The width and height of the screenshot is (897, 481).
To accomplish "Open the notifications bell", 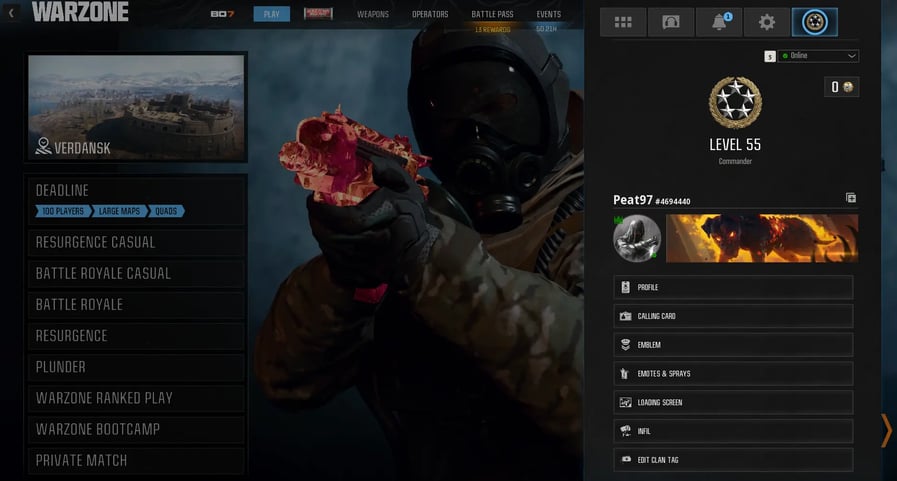I will [719, 22].
